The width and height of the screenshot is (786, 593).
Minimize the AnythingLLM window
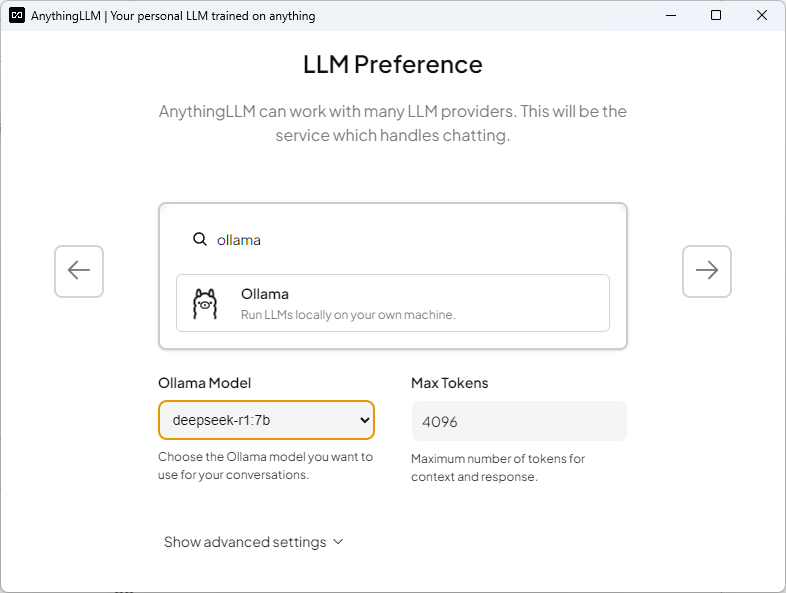[671, 16]
